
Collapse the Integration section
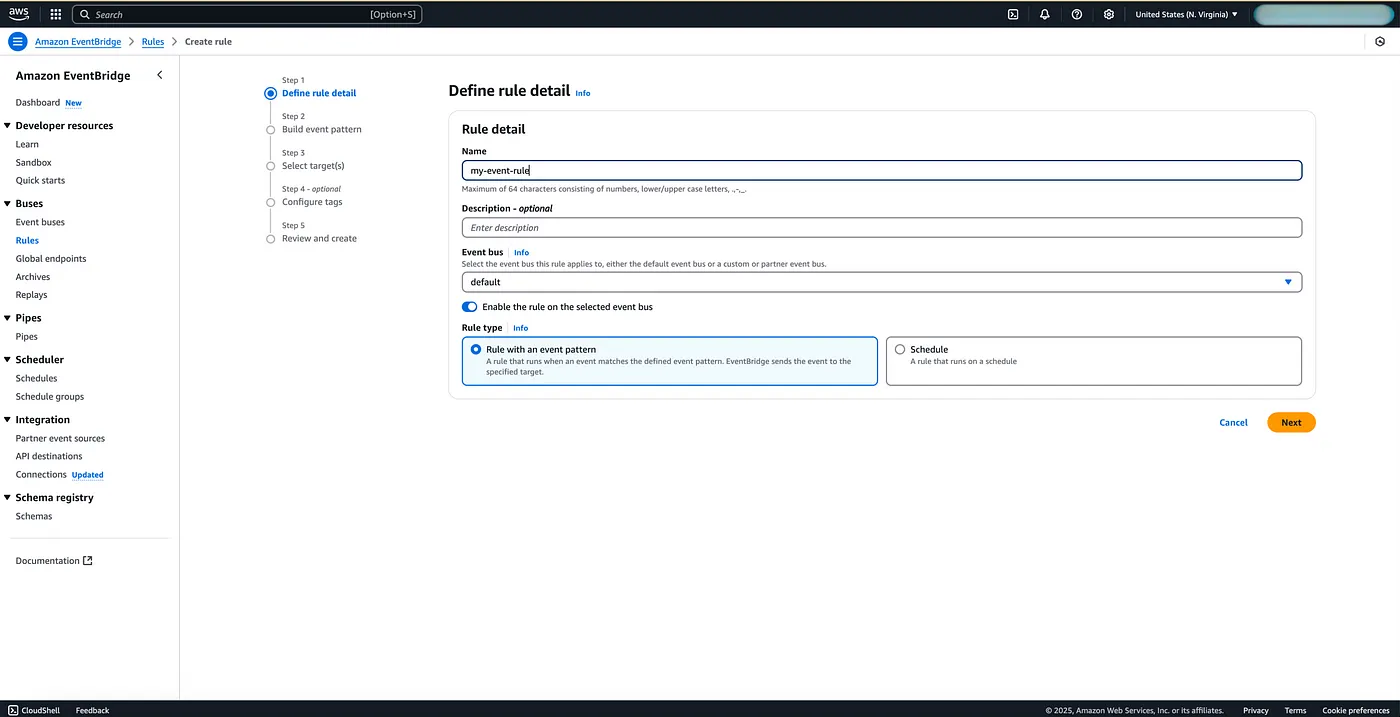tap(7, 420)
